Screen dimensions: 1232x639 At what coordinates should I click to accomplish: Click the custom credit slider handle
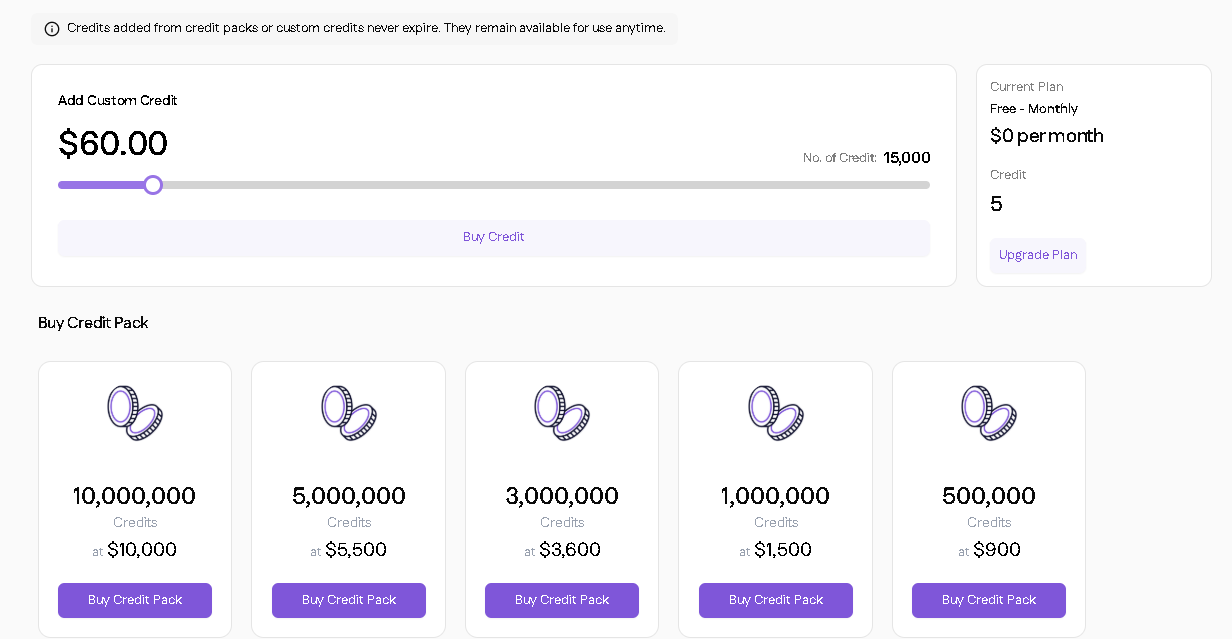coord(153,185)
